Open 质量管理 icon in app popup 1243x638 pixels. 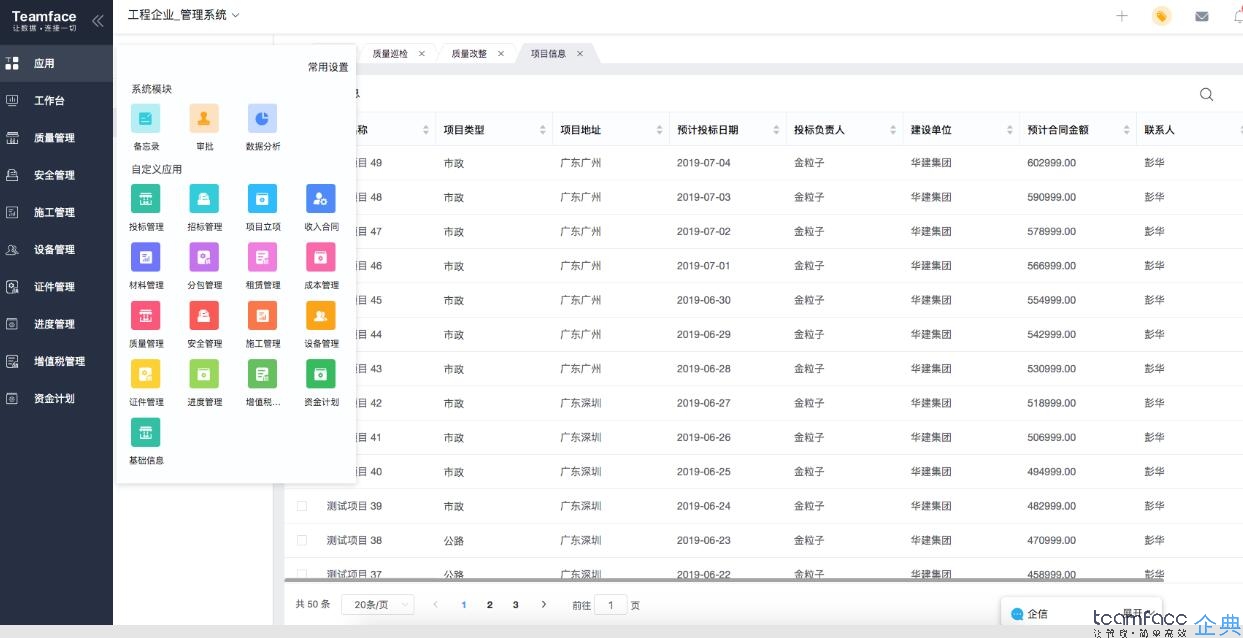coord(146,316)
